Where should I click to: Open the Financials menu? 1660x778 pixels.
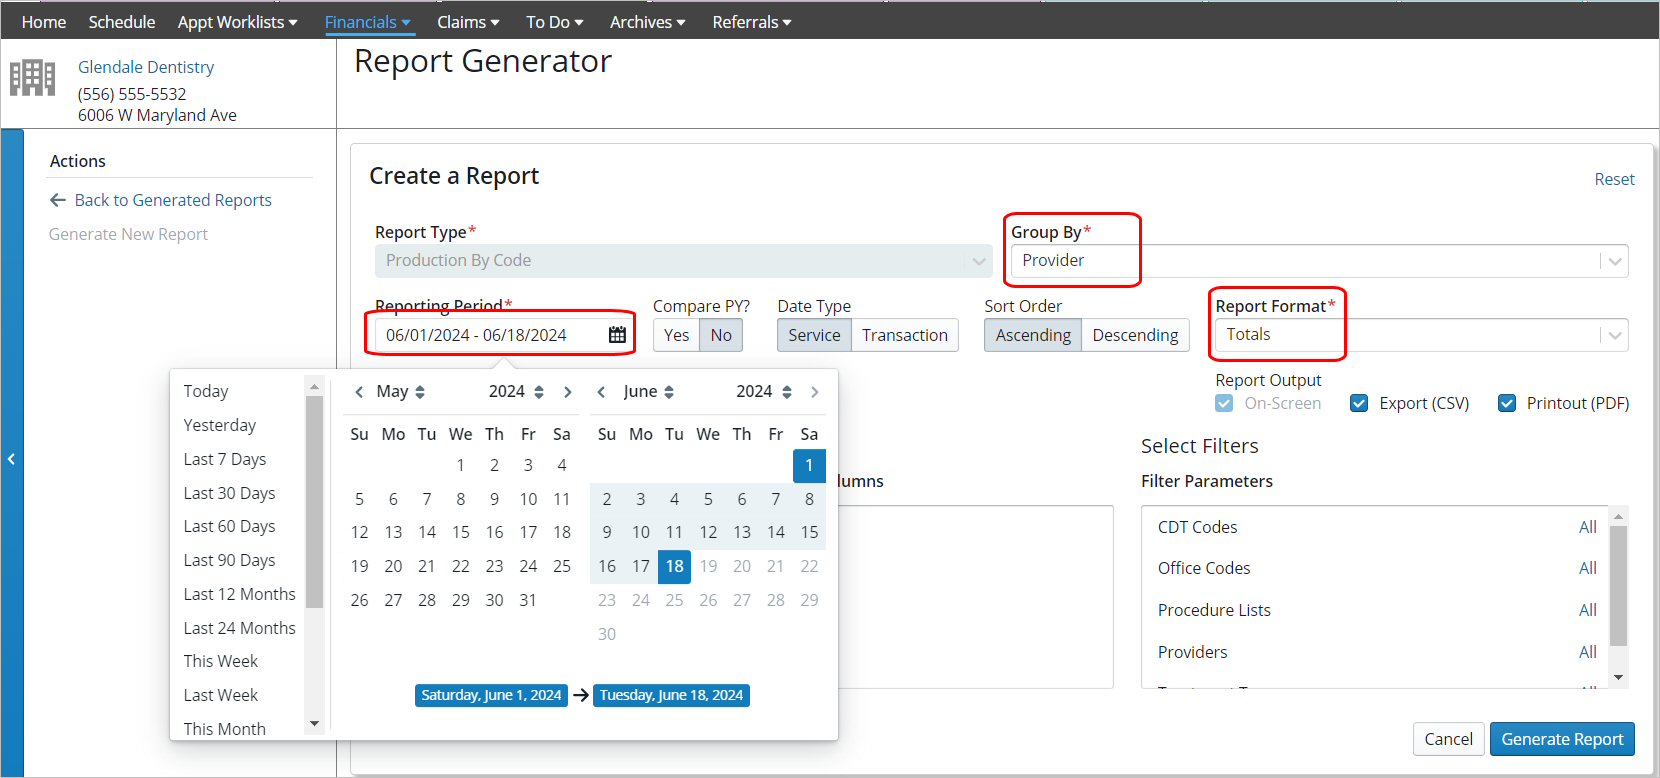pos(367,22)
